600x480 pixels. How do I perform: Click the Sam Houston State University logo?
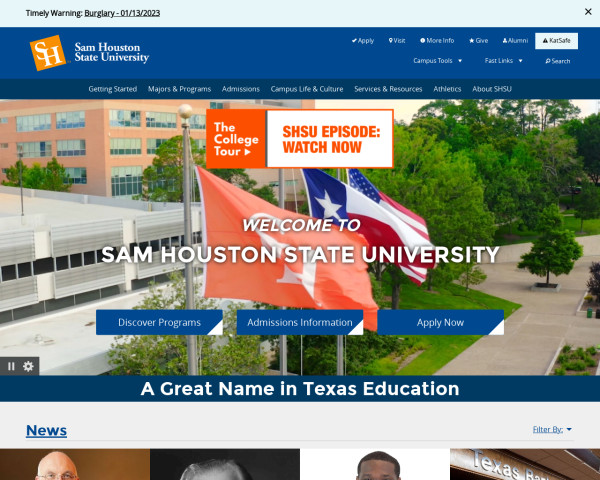click(x=89, y=53)
